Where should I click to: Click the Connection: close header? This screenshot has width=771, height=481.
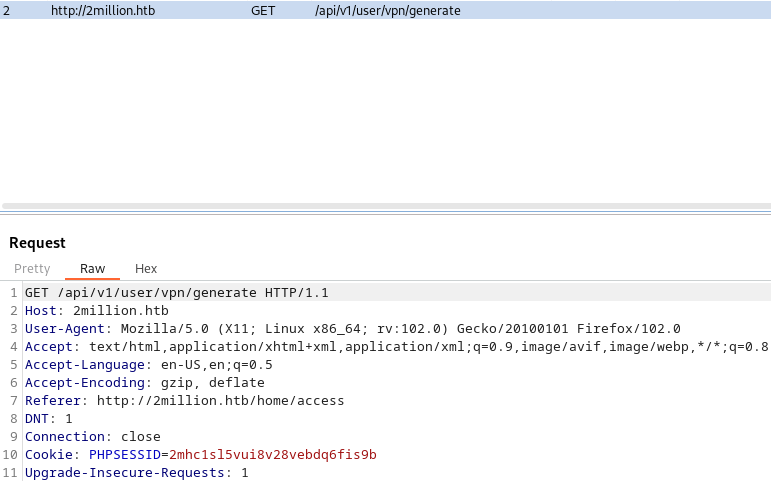tap(92, 437)
